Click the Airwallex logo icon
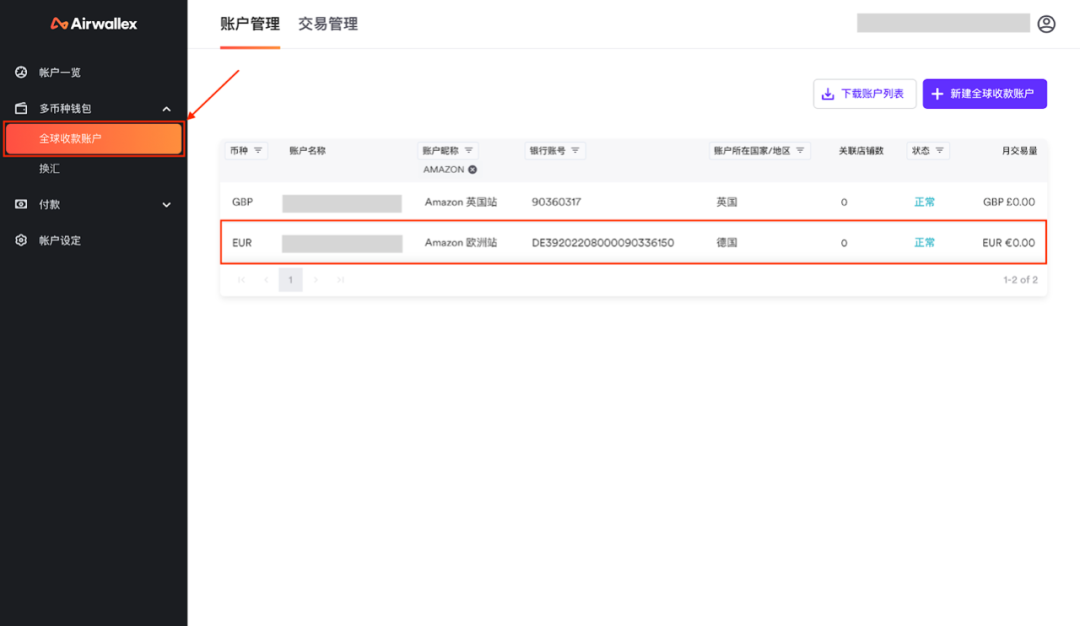 pyautogui.click(x=60, y=23)
